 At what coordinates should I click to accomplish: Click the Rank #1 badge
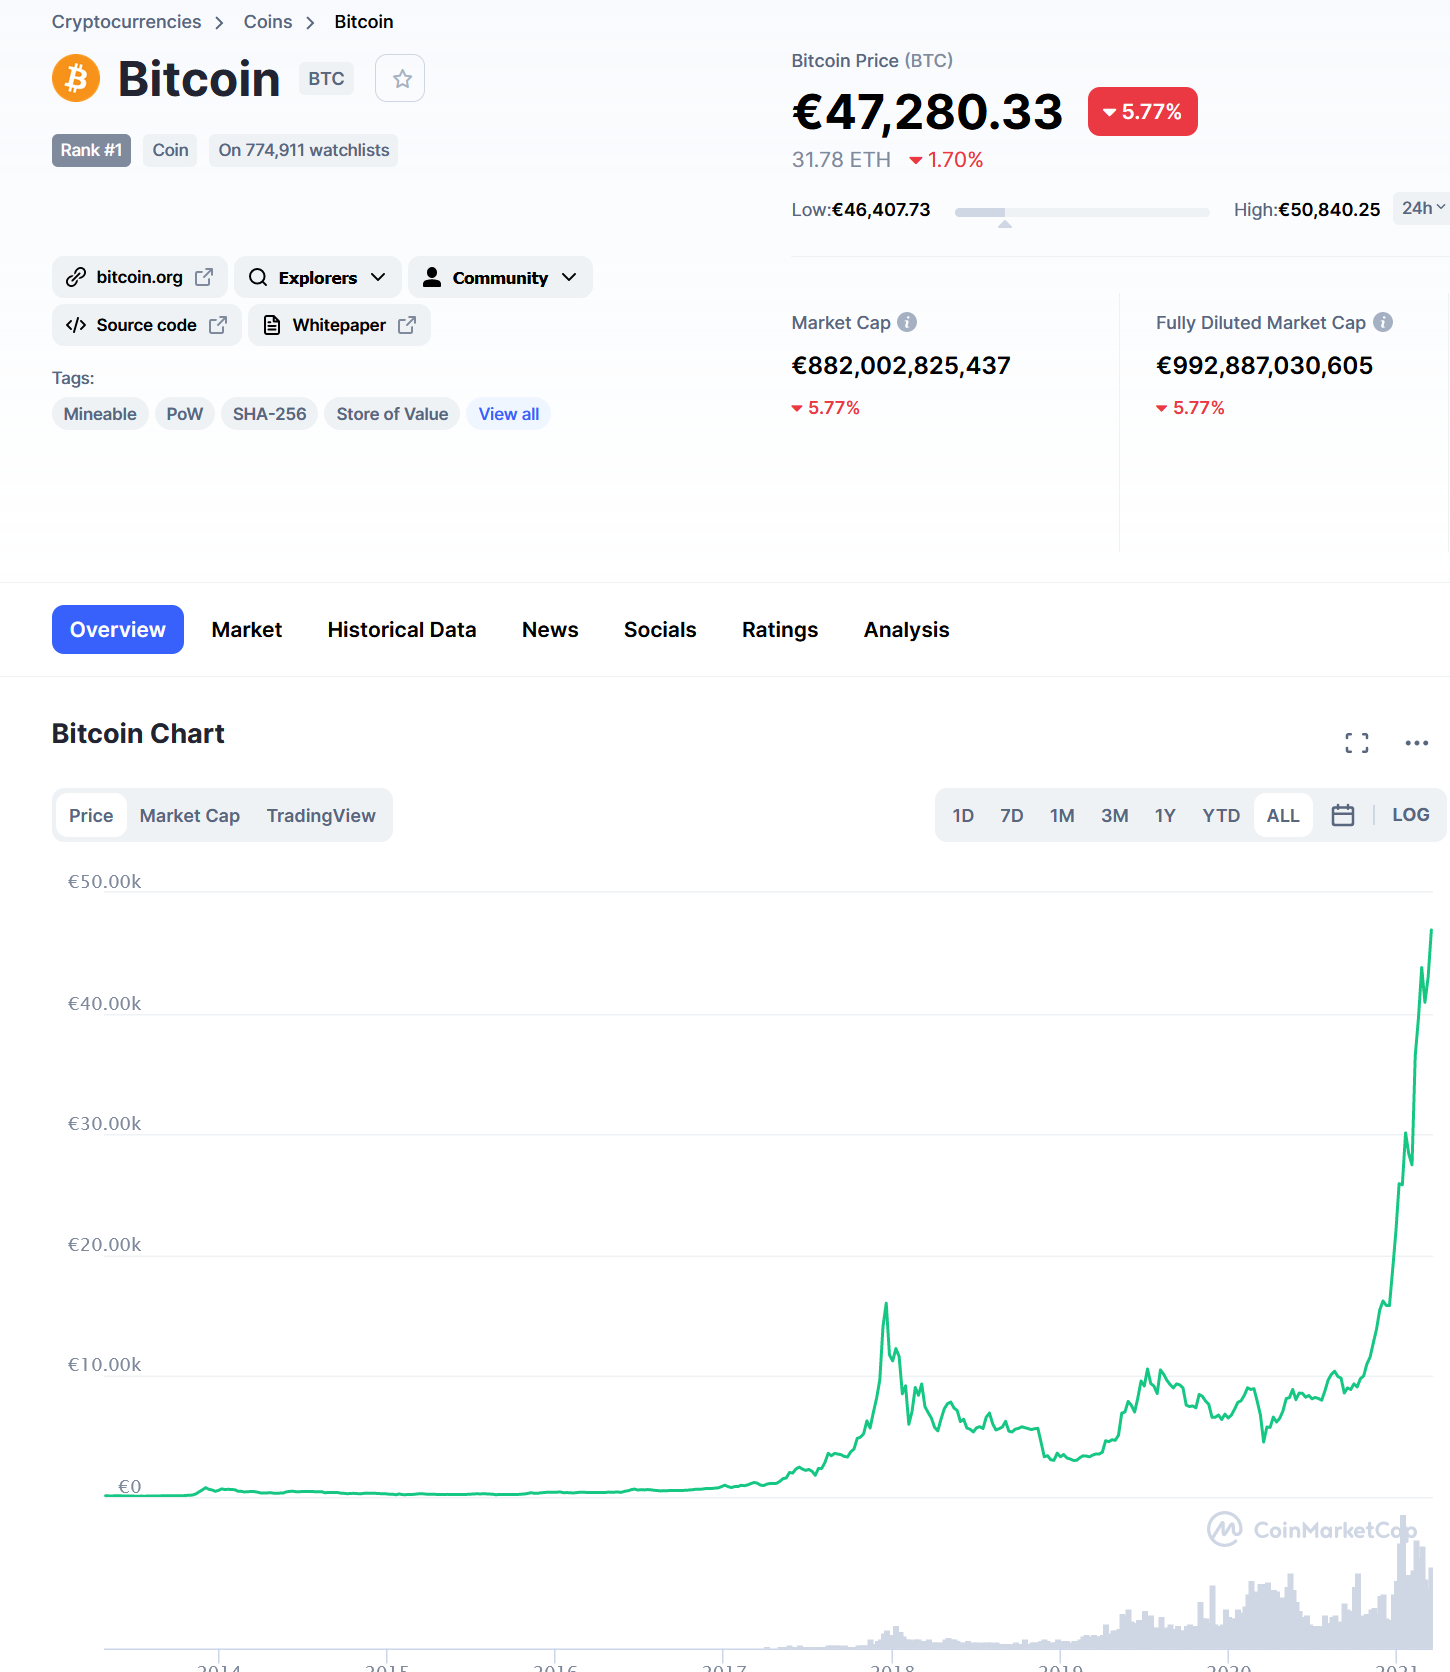(x=91, y=150)
